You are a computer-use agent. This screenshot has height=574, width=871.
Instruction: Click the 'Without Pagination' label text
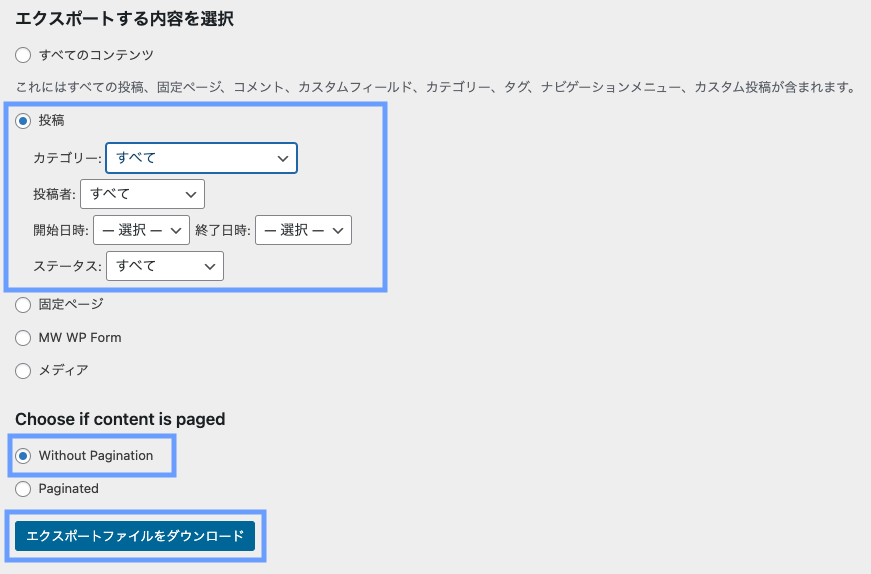(x=96, y=456)
